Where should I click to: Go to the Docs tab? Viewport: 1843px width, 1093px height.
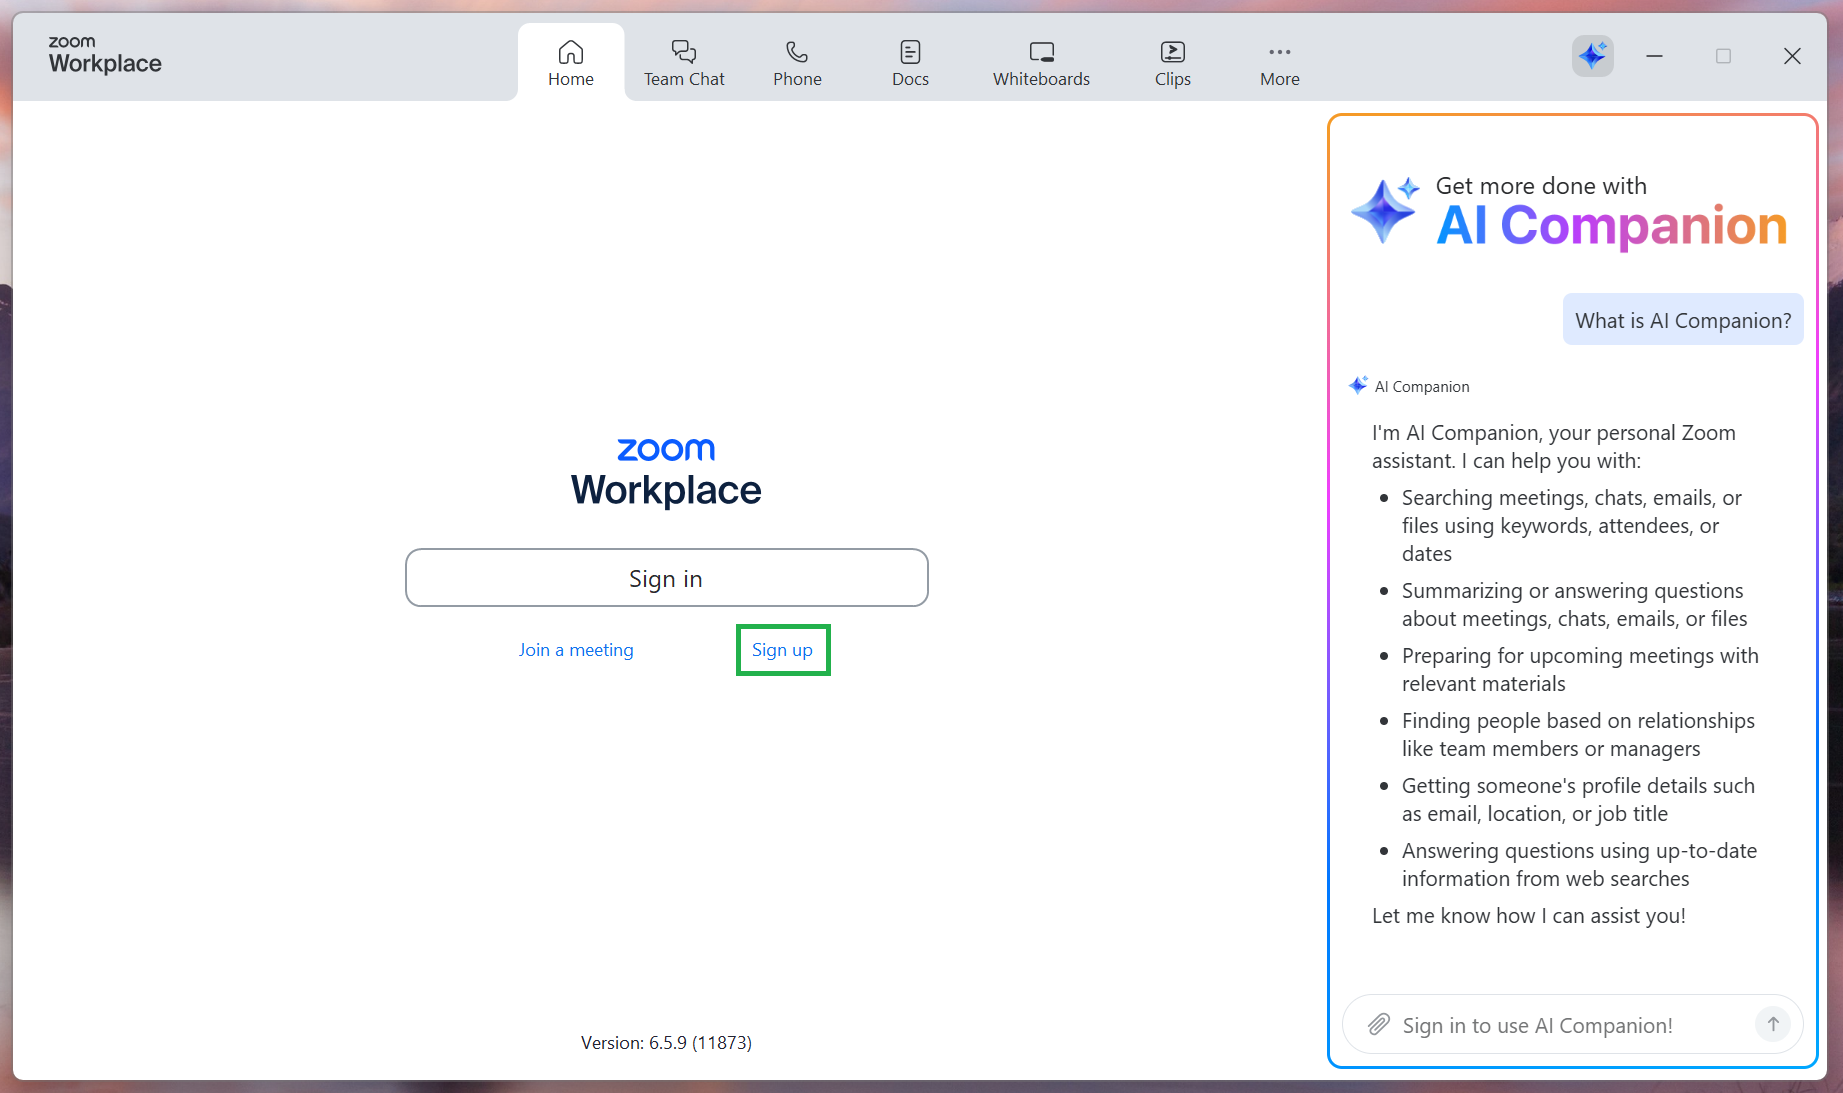[x=910, y=63]
